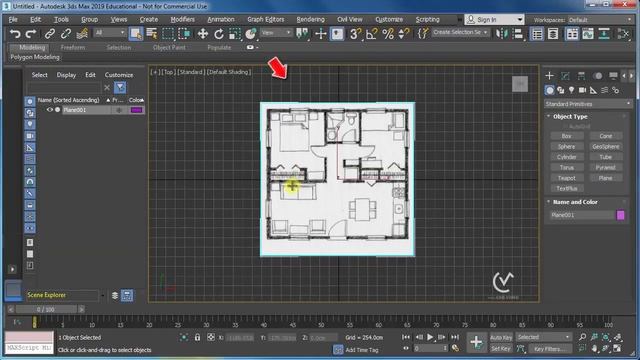Viewport: 640px width, 360px height.
Task: Choose Rectangular Selection Region tool
Action: click(168, 33)
